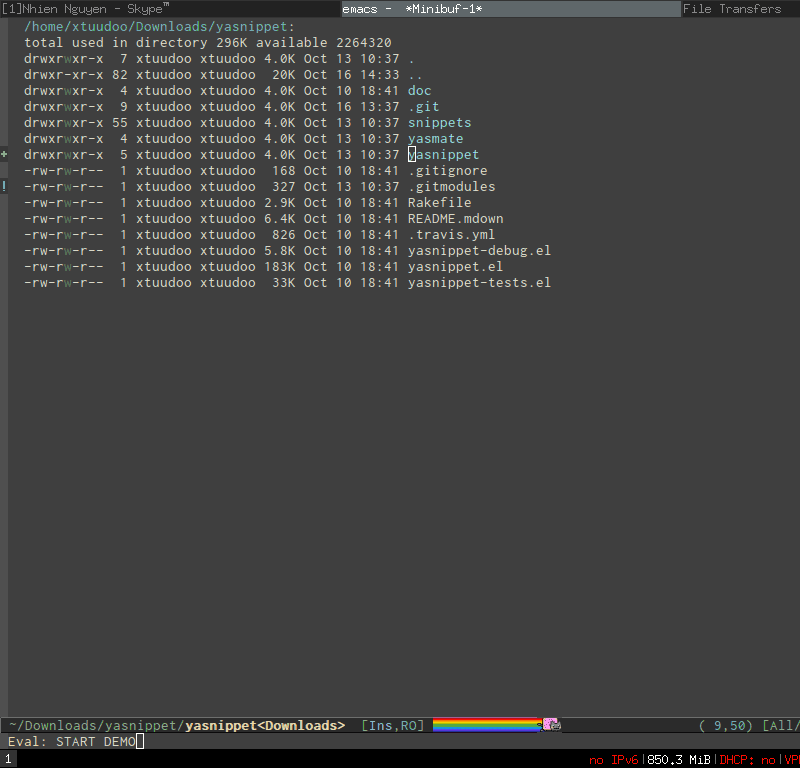Screen dimensions: 800x768
Task: Click the Nyan Cat icon in mode line
Action: (x=551, y=725)
